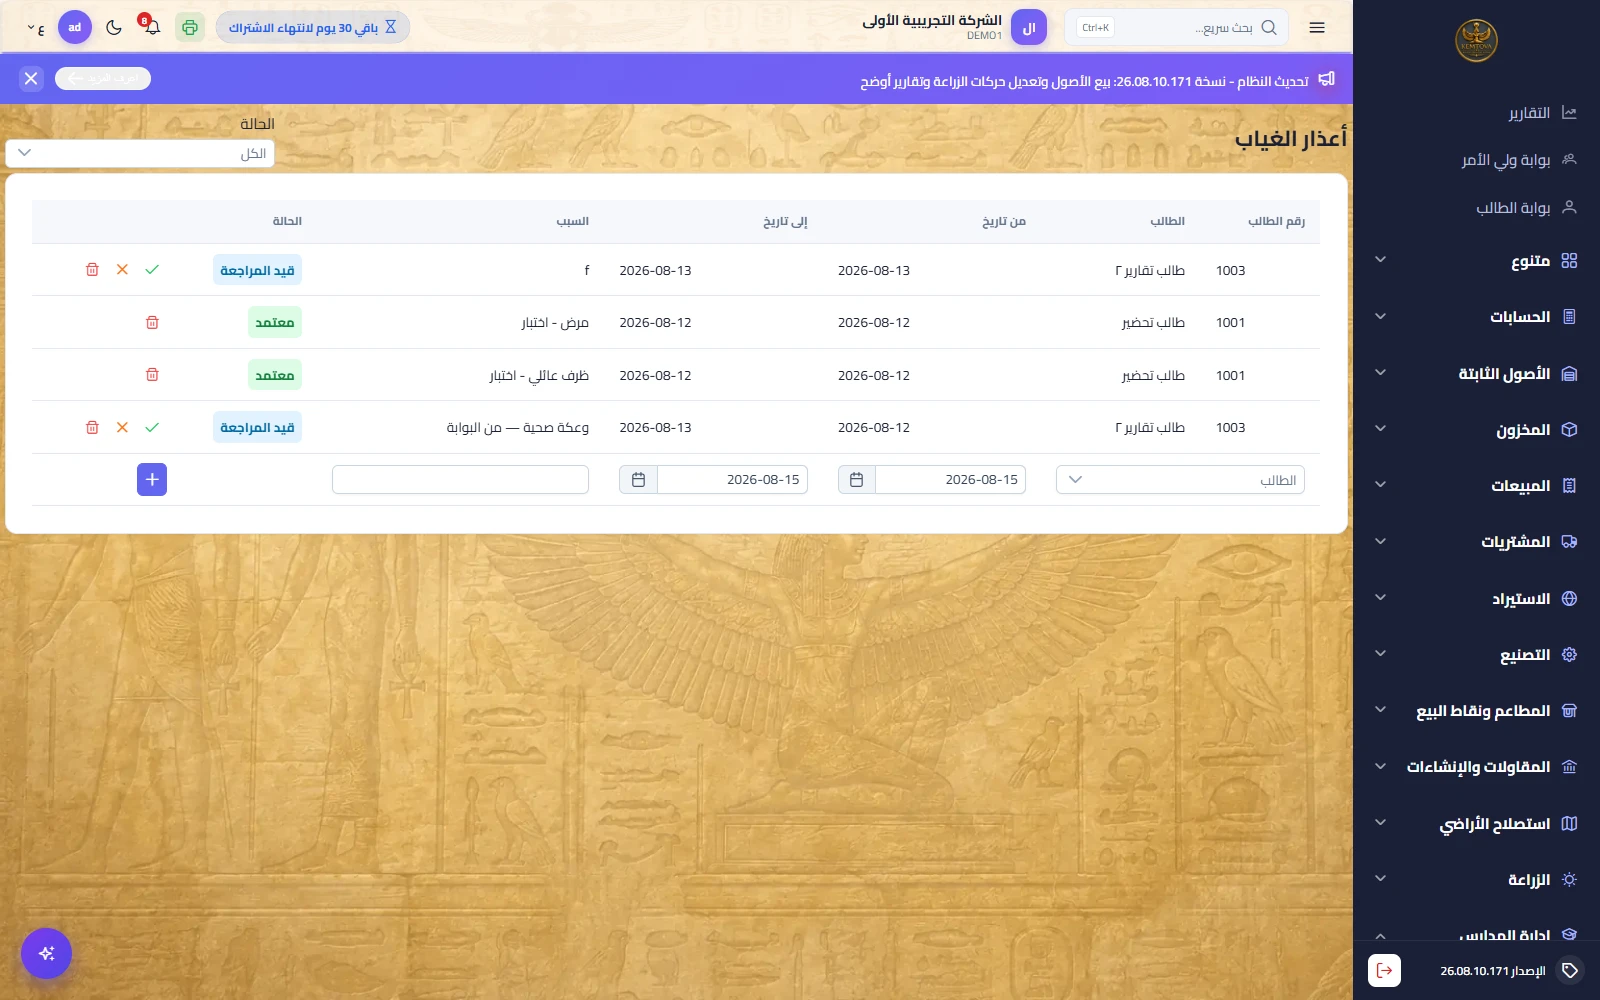Click the التصنيع gear icon
Screen dimensions: 1600x1000
(x=1569, y=654)
